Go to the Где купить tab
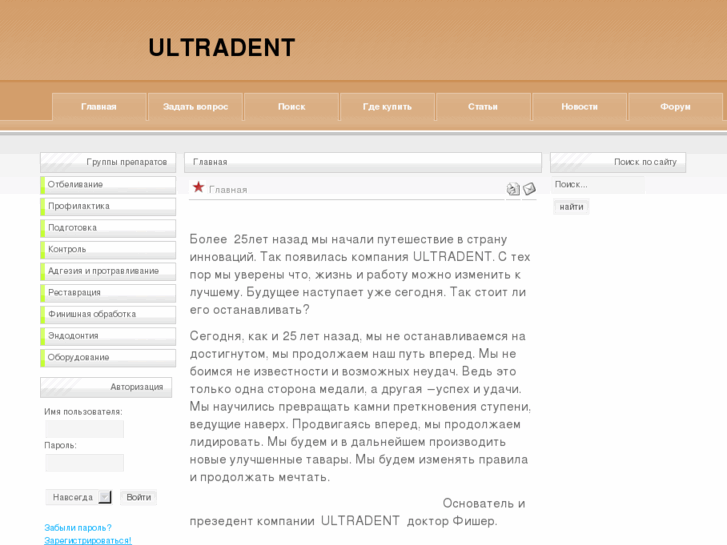727x545 pixels. [387, 107]
